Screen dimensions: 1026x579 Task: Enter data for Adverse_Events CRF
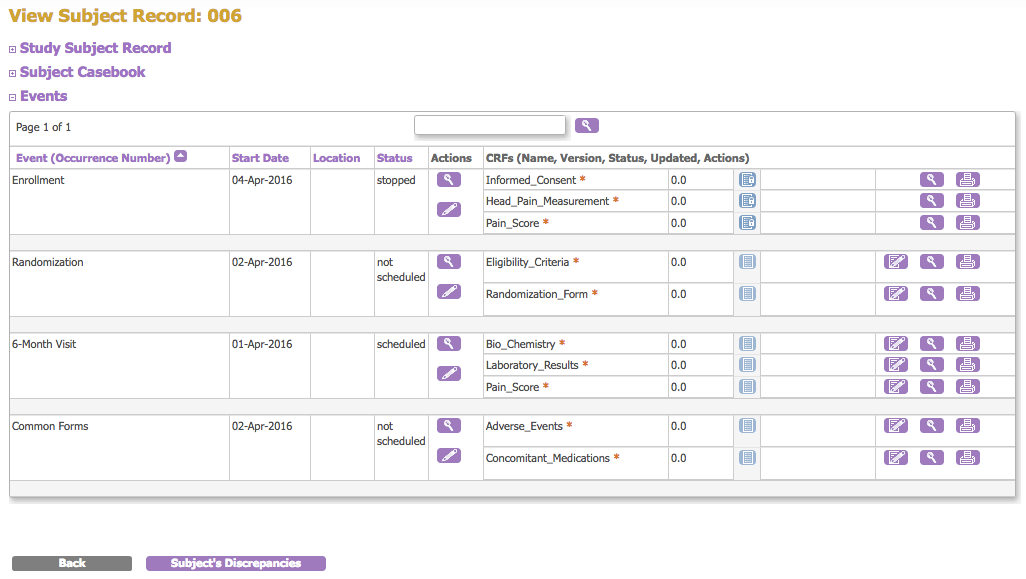pos(896,426)
